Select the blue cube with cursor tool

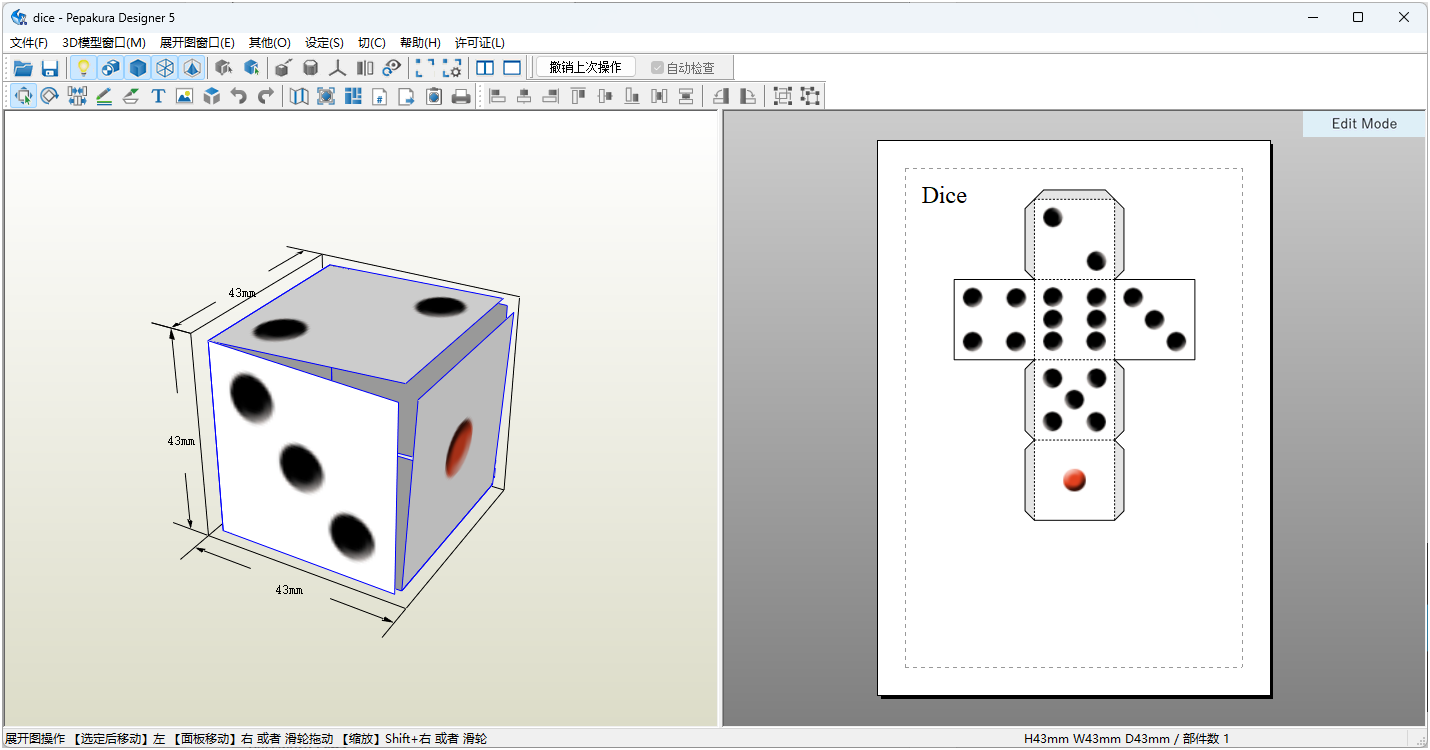252,68
